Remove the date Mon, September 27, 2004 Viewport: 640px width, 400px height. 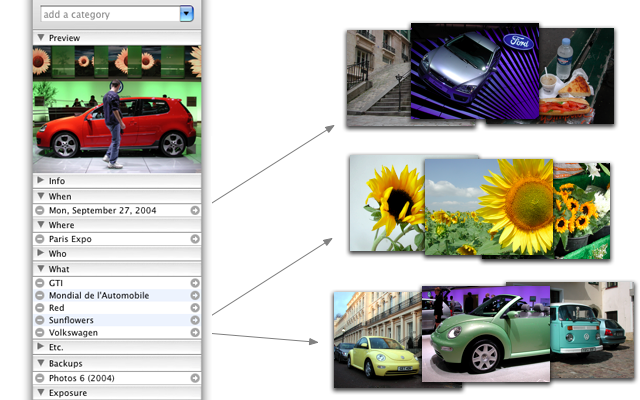[40, 211]
